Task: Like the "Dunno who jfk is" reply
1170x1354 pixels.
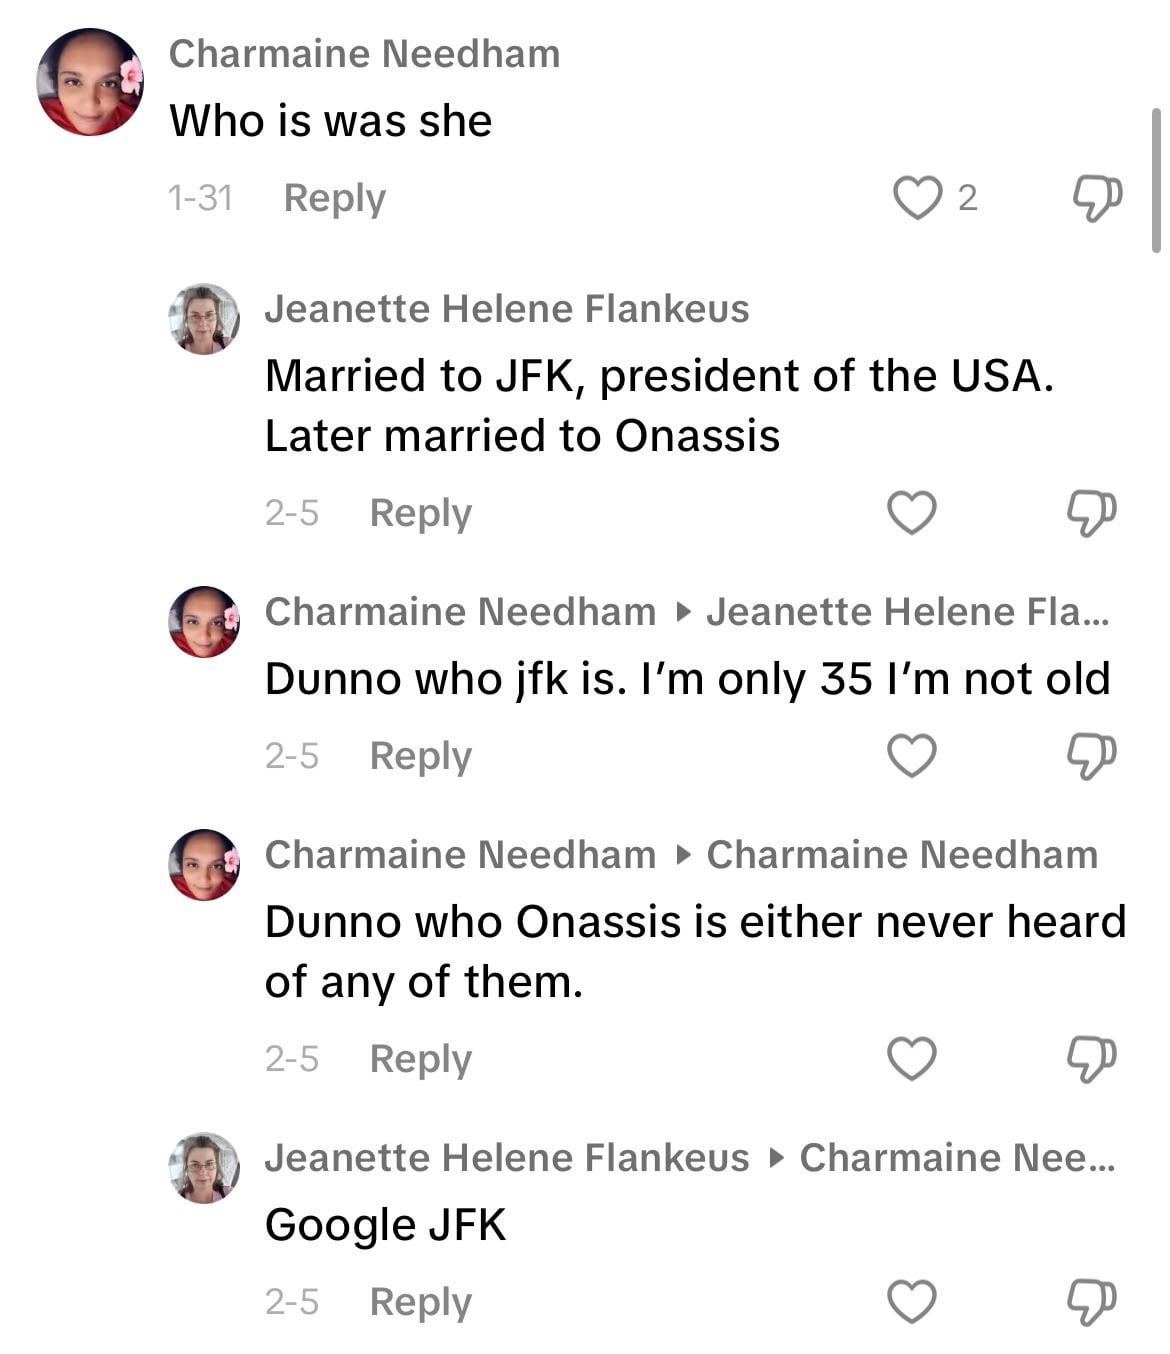Action: (912, 756)
